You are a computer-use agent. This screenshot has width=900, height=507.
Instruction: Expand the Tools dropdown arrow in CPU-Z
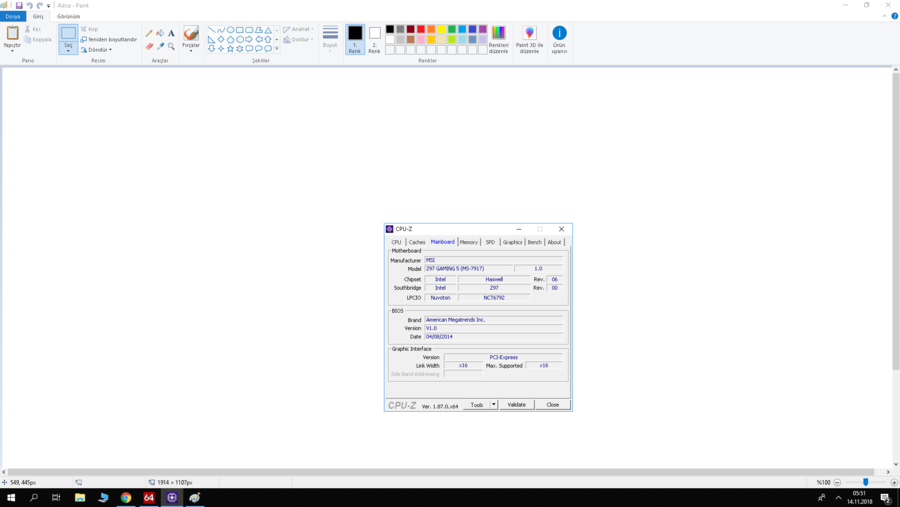[x=493, y=405]
